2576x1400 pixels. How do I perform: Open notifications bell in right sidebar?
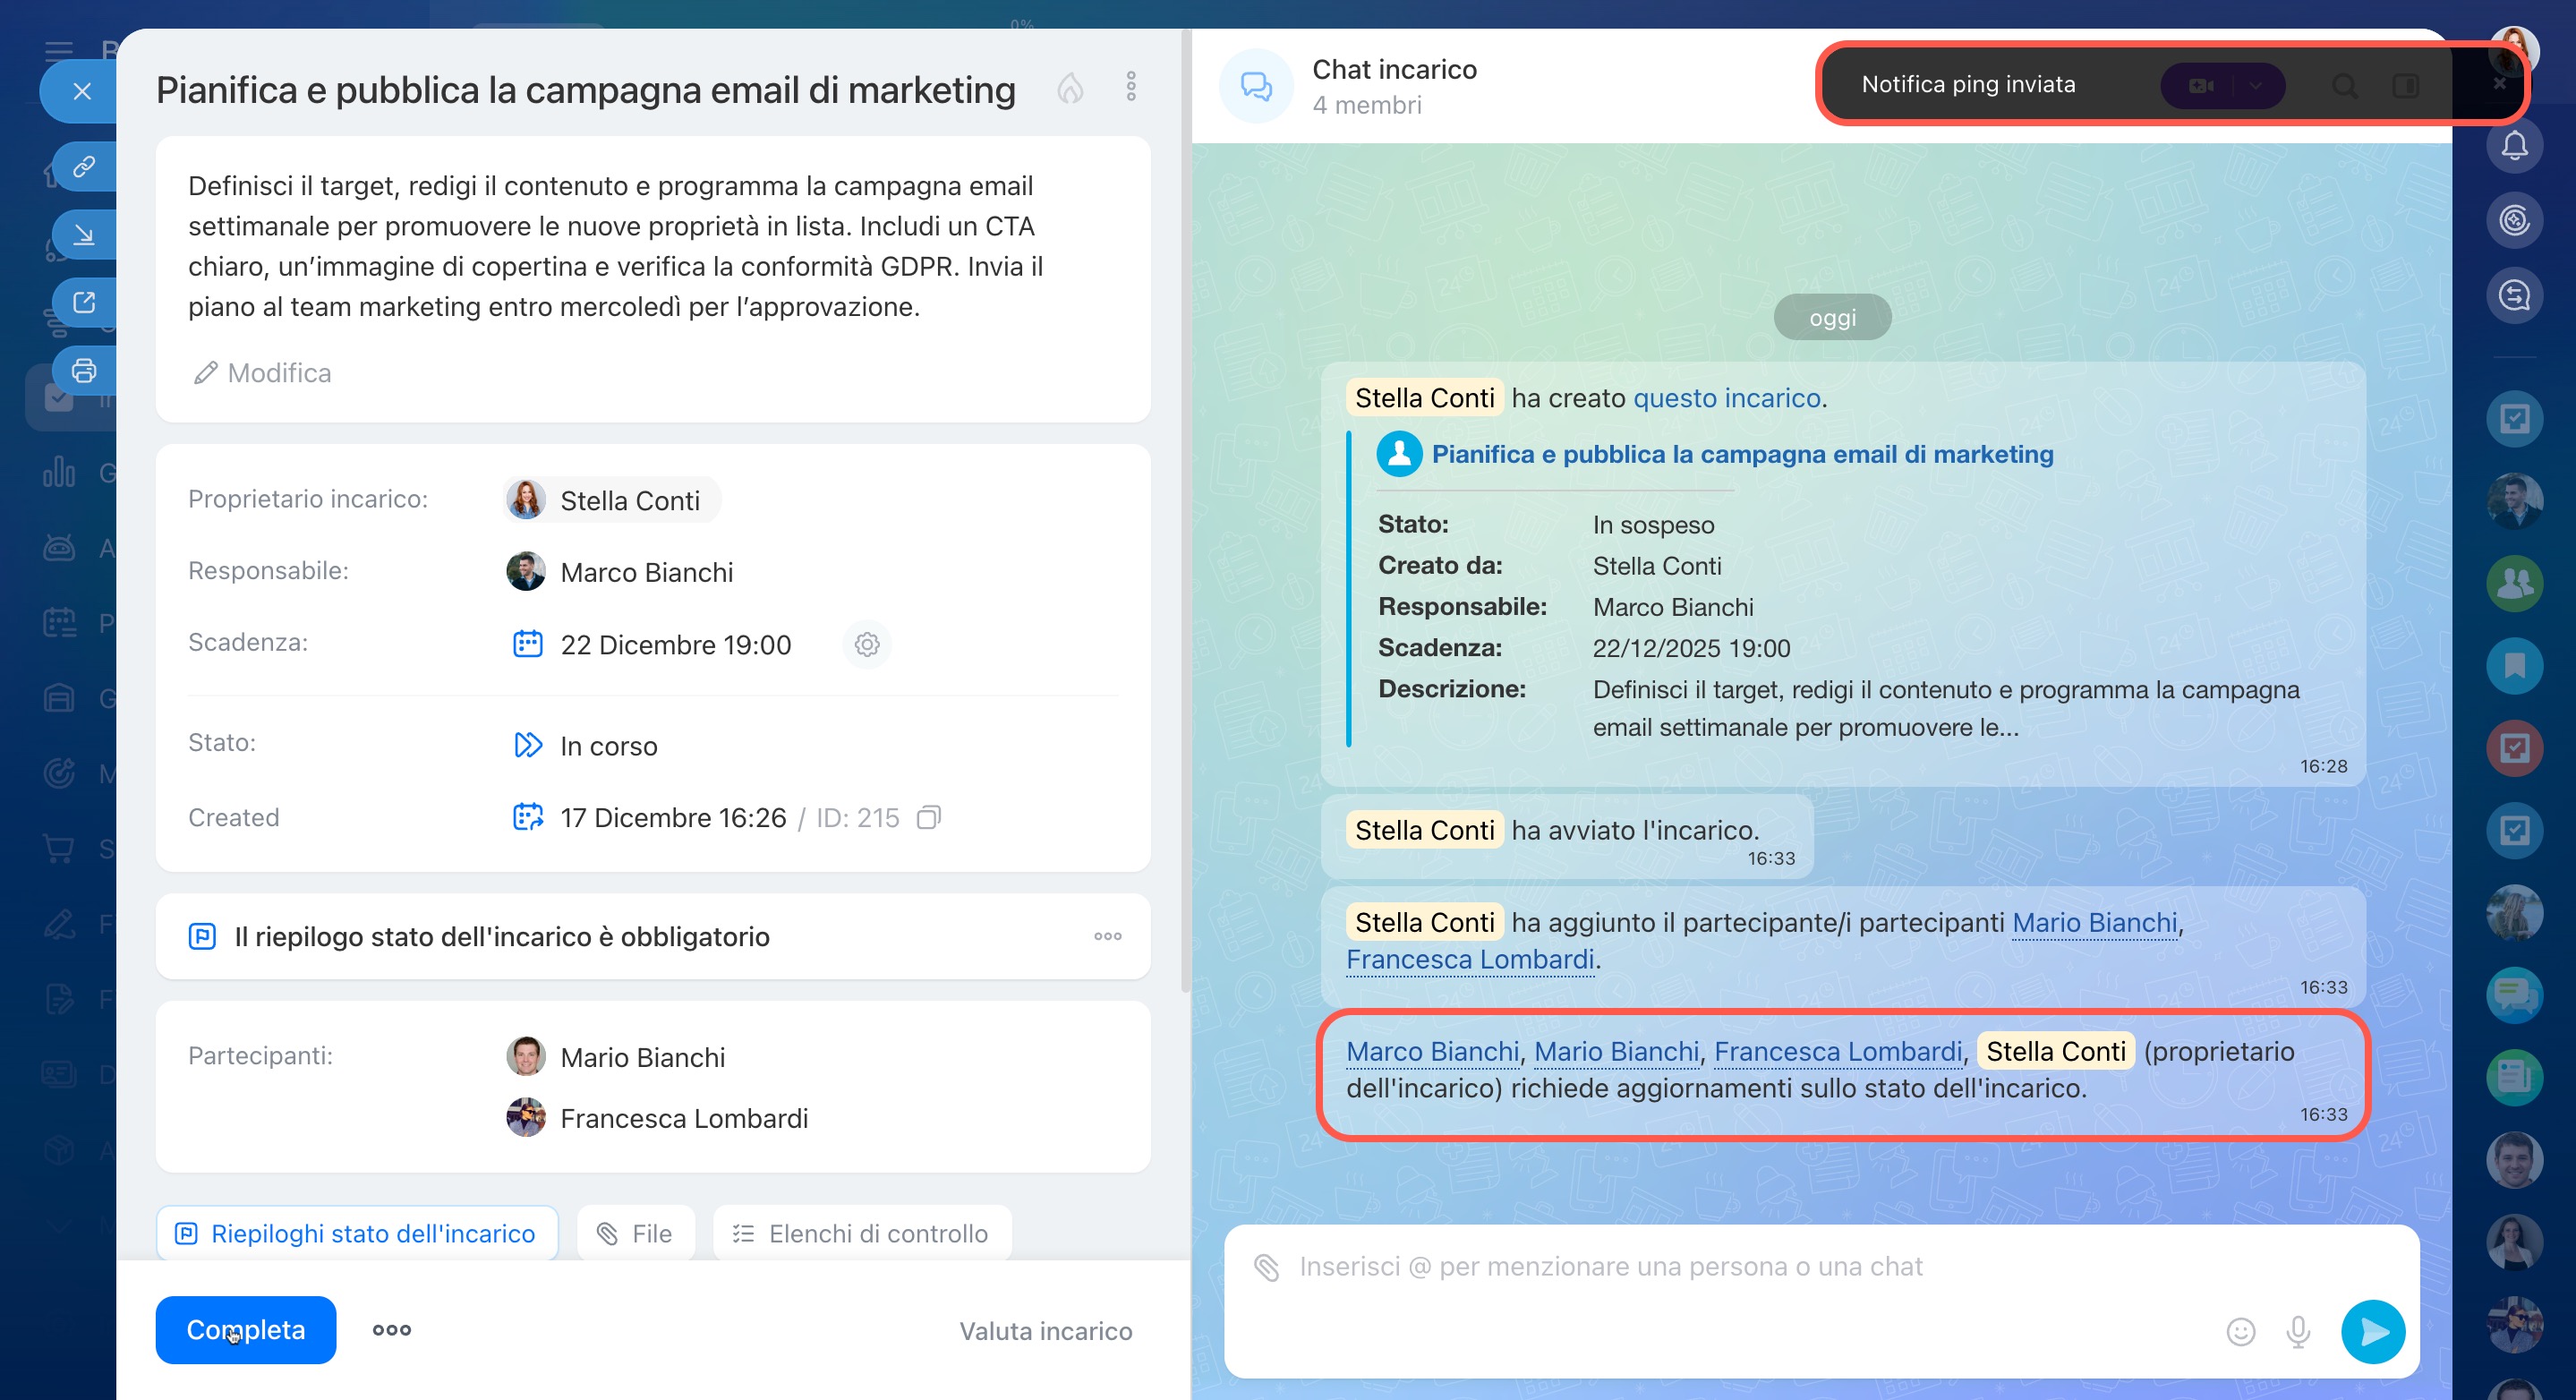[x=2514, y=146]
